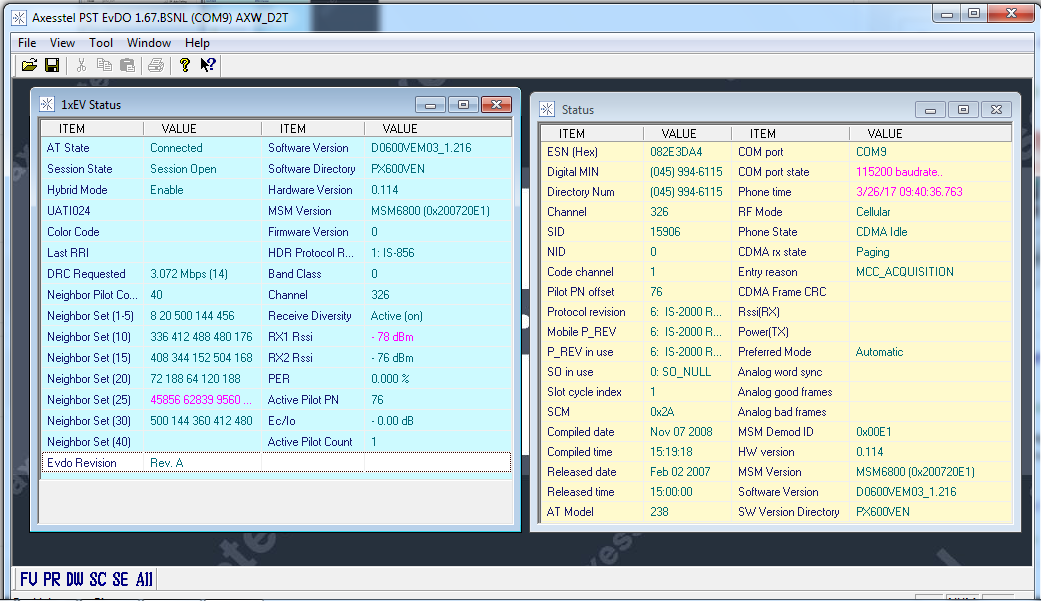Viewport: 1041px width, 601px height.
Task: Click Pilot PN offset value 76
Action: tap(656, 292)
